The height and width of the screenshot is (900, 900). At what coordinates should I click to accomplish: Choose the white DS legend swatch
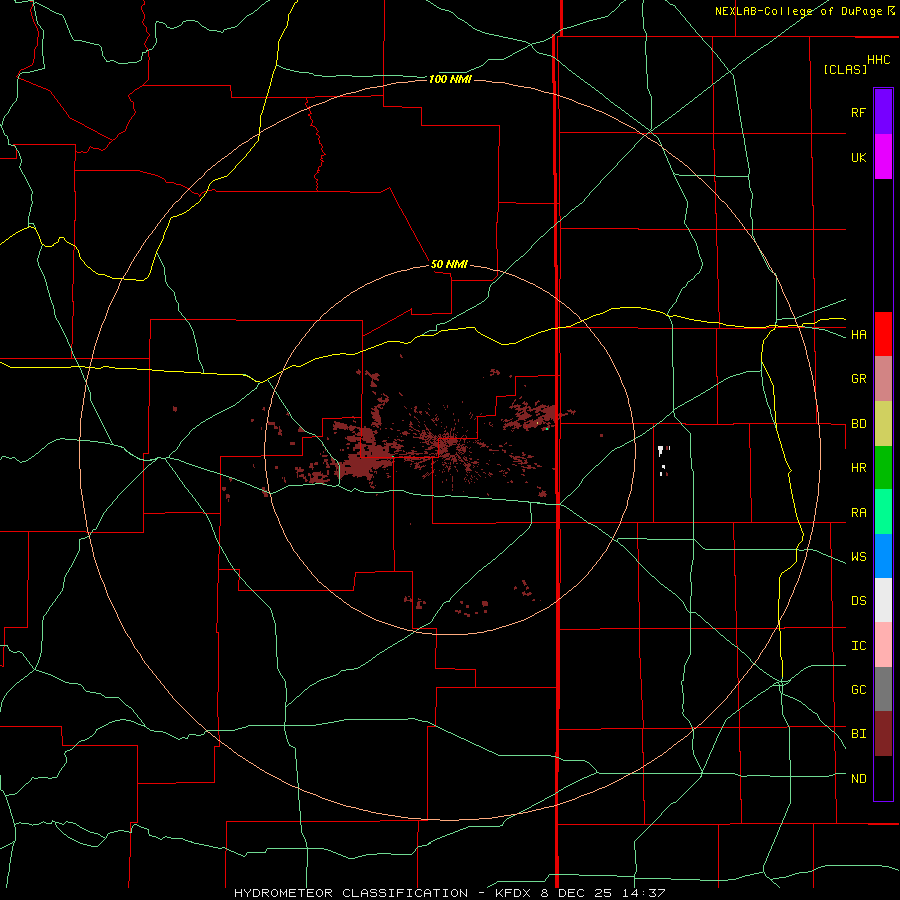click(x=883, y=600)
